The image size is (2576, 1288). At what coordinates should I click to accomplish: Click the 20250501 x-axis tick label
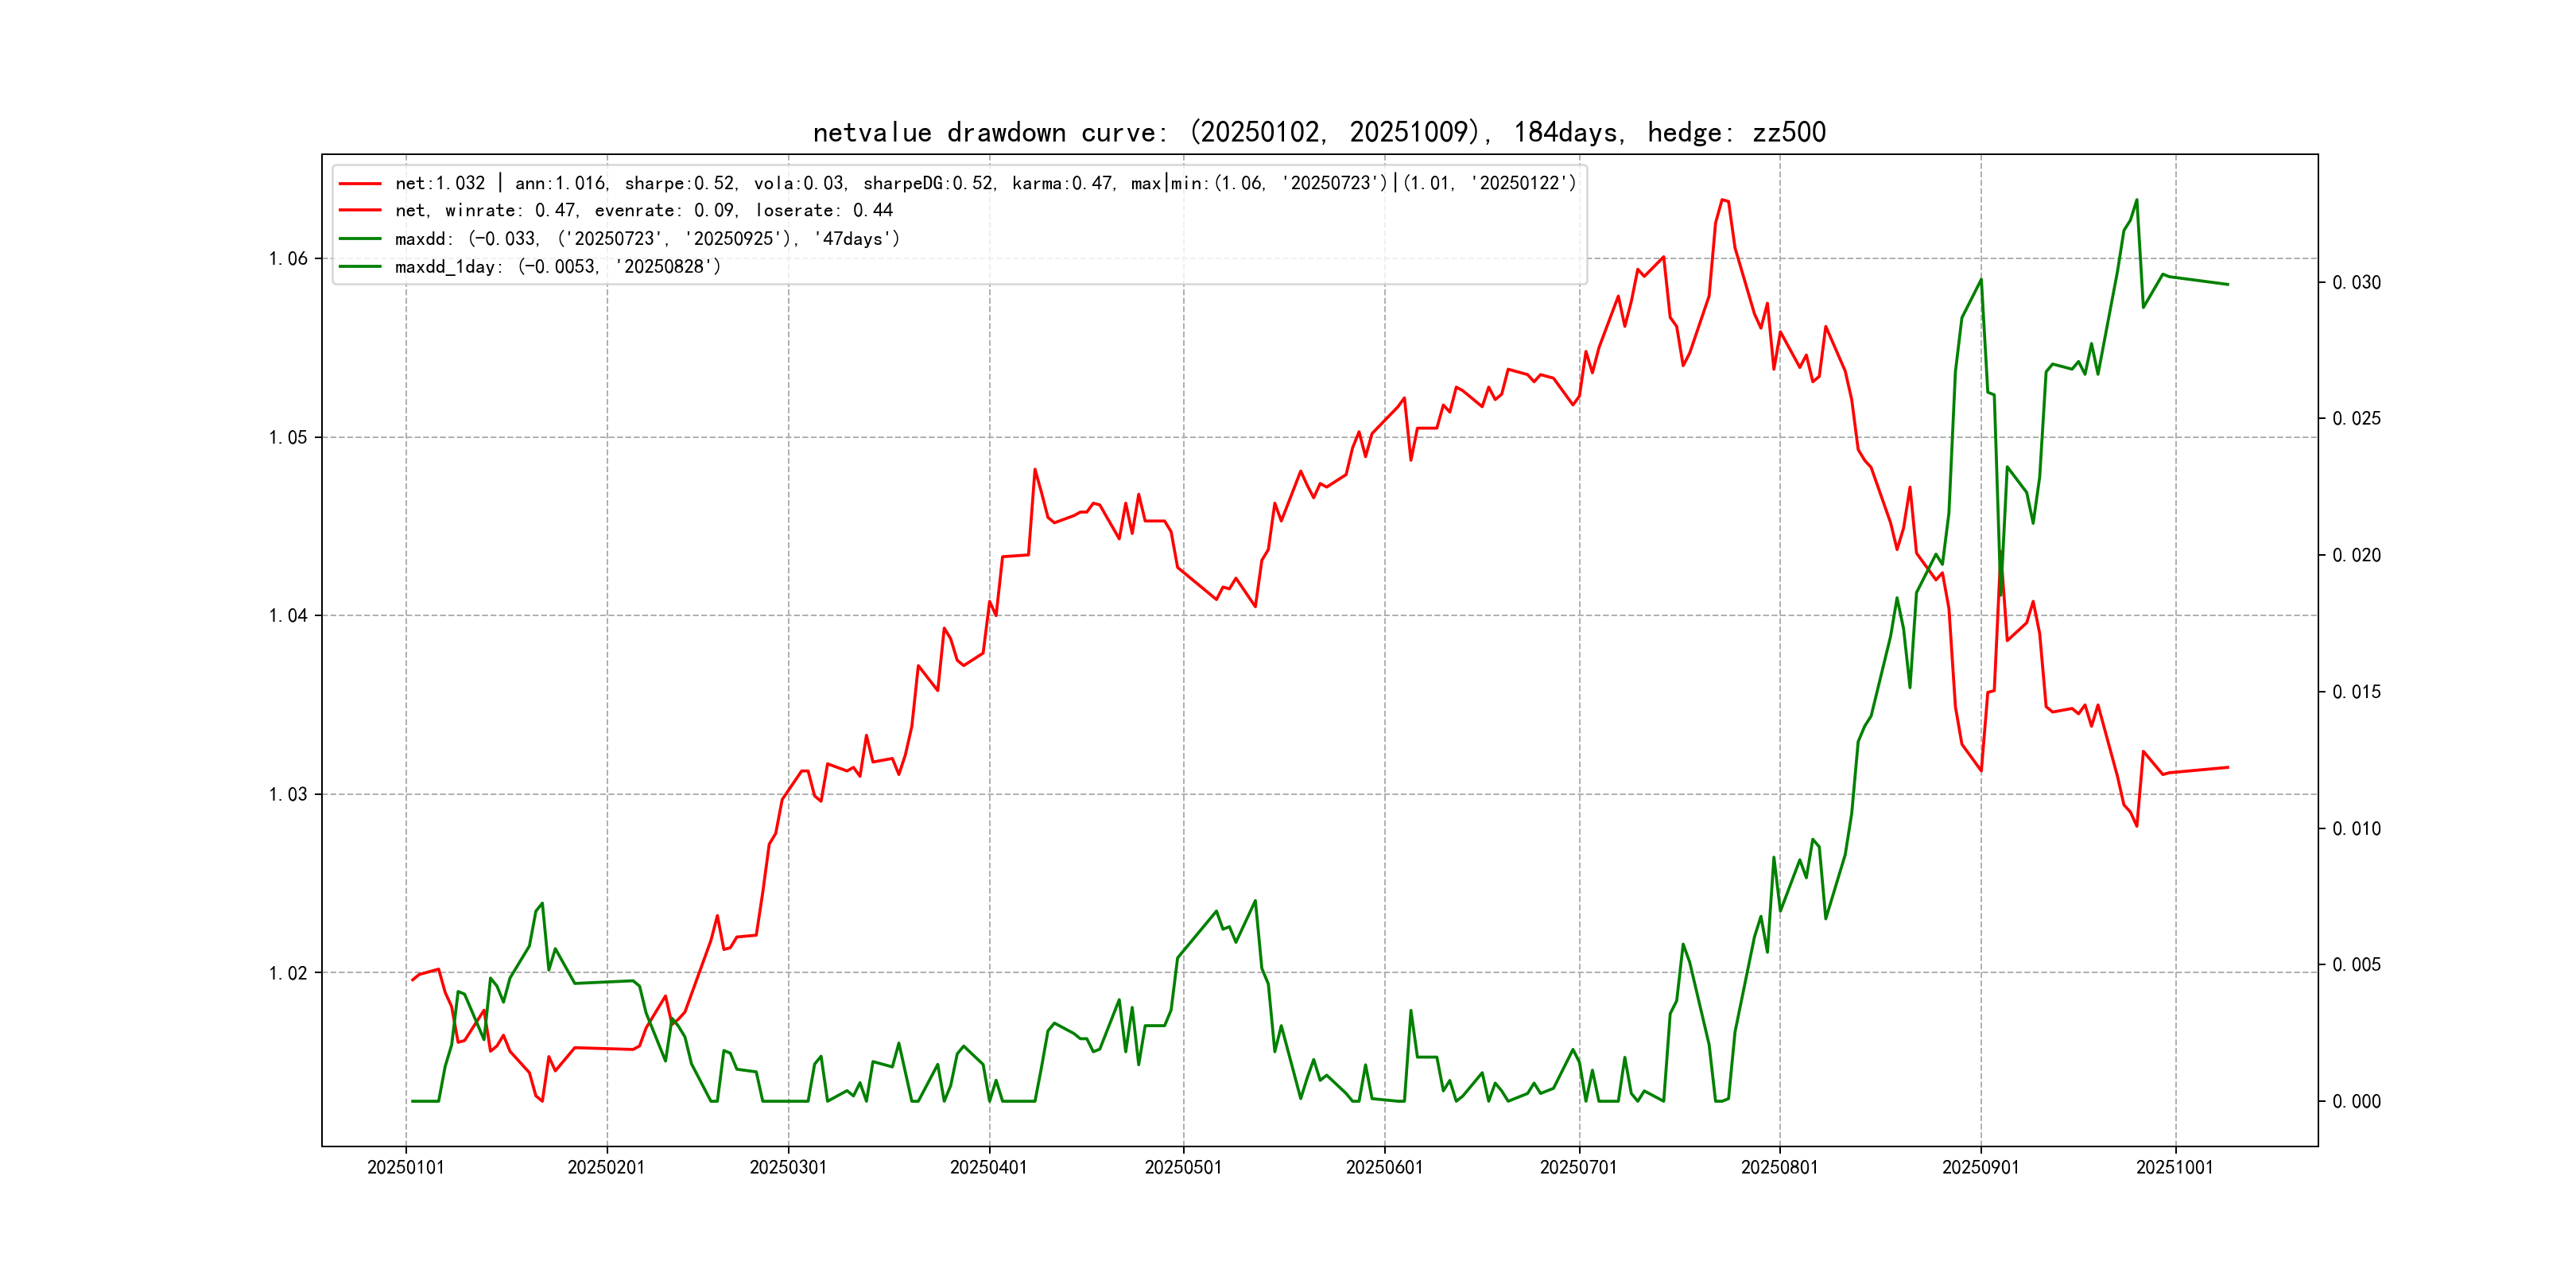point(1183,1168)
